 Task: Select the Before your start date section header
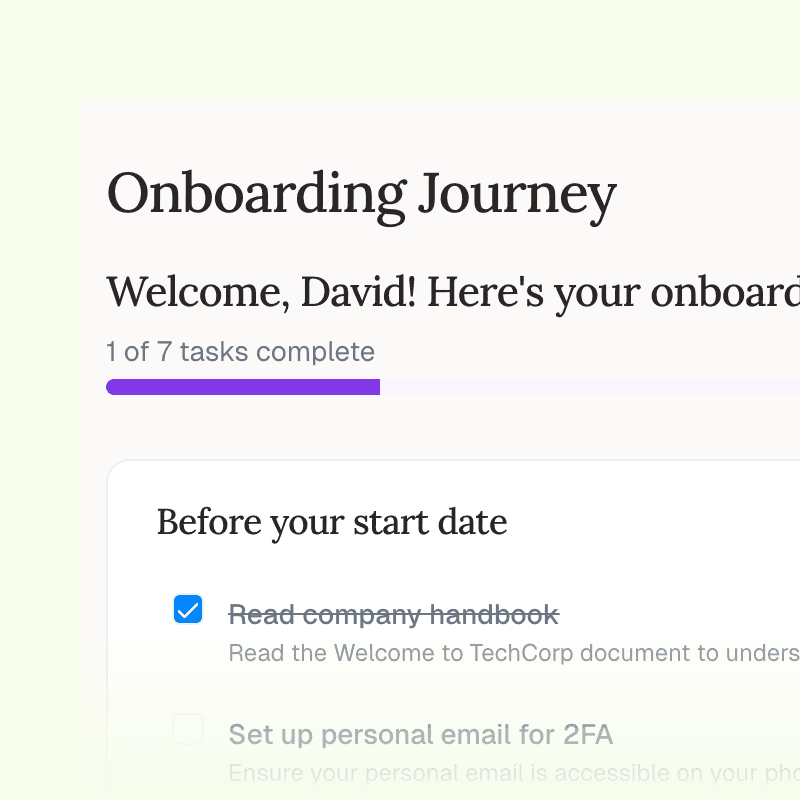[x=331, y=522]
